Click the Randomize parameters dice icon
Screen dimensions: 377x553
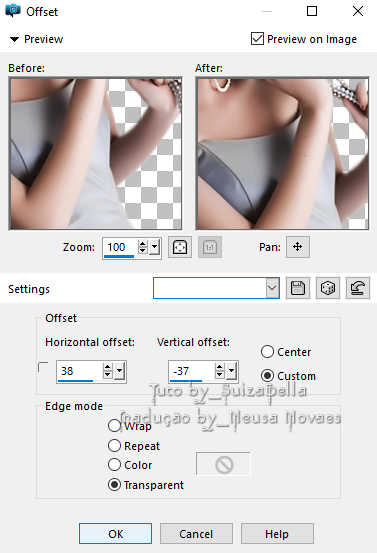click(x=328, y=288)
